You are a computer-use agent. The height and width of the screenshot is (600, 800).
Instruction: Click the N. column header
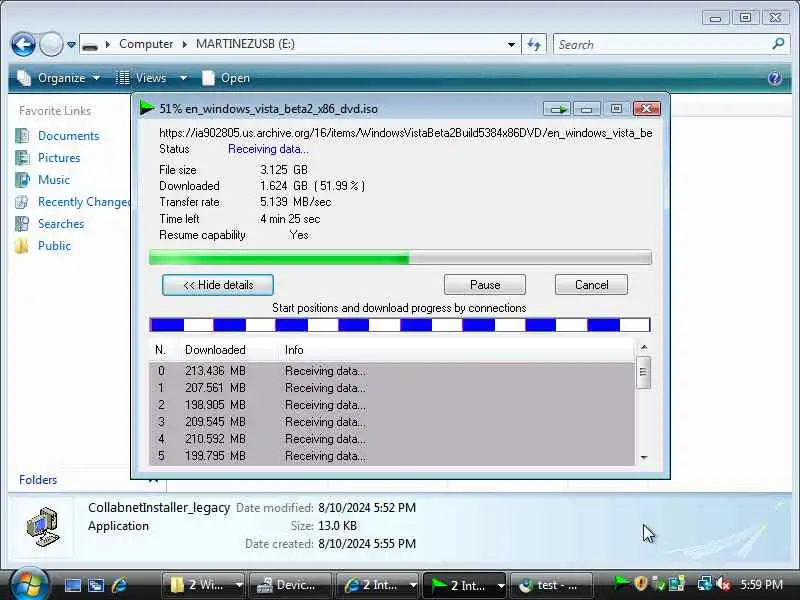pos(161,350)
